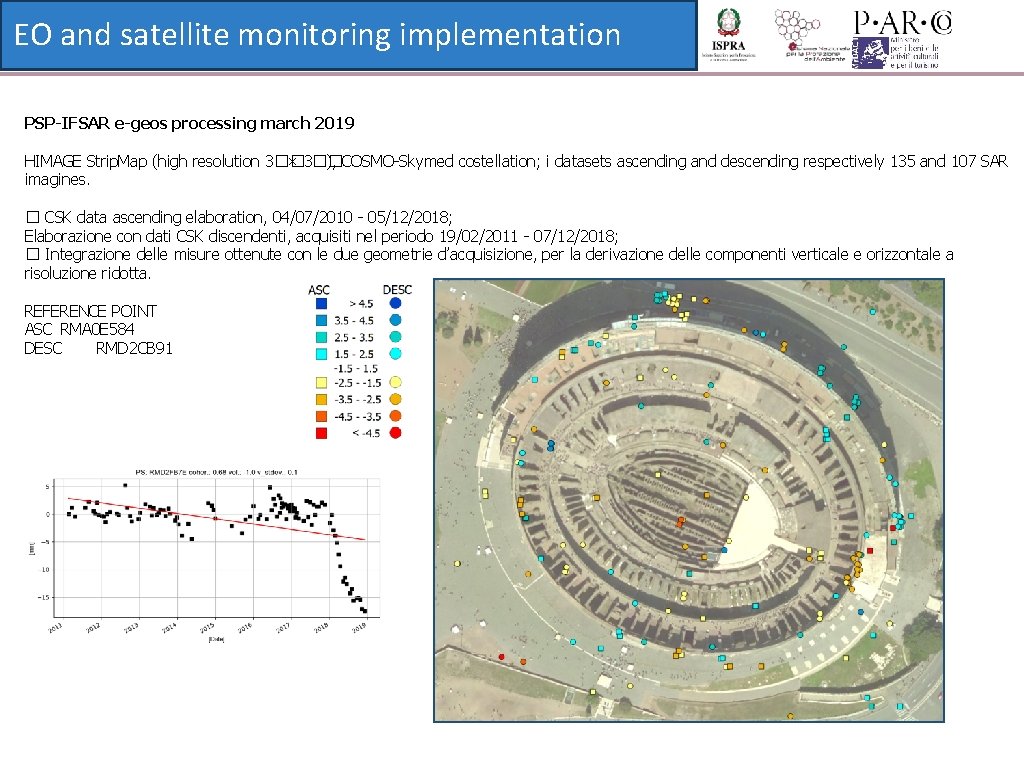Select the ASC 2.5 - 3.5 teal square
This screenshot has width=1024, height=768.
321,338
